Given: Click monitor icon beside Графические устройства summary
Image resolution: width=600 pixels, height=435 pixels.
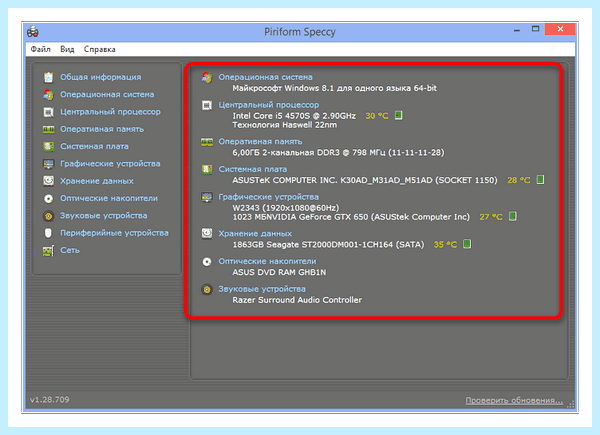Looking at the screenshot, I should (x=207, y=197).
